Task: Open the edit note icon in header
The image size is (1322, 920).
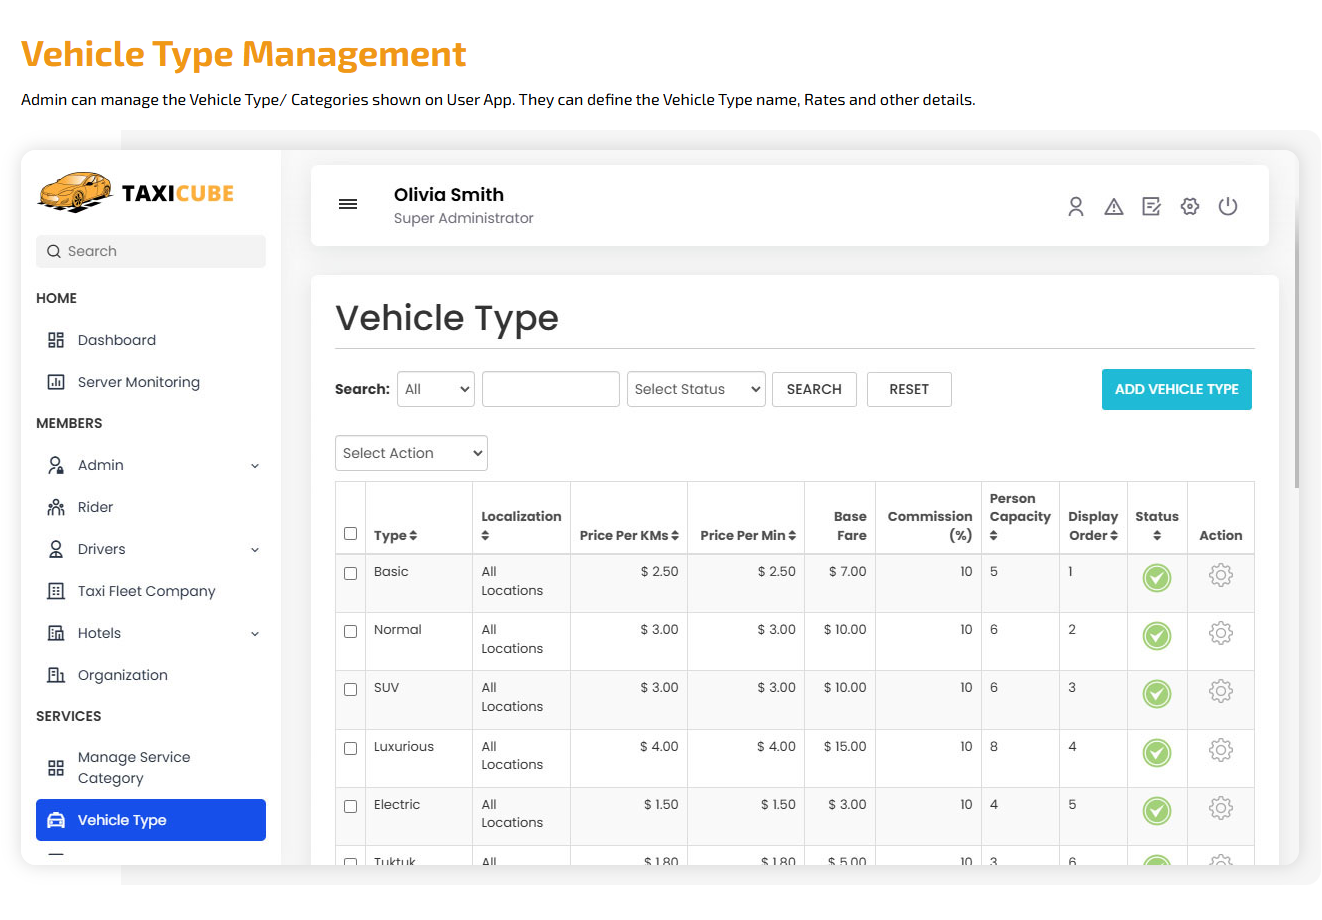Action: point(1152,206)
